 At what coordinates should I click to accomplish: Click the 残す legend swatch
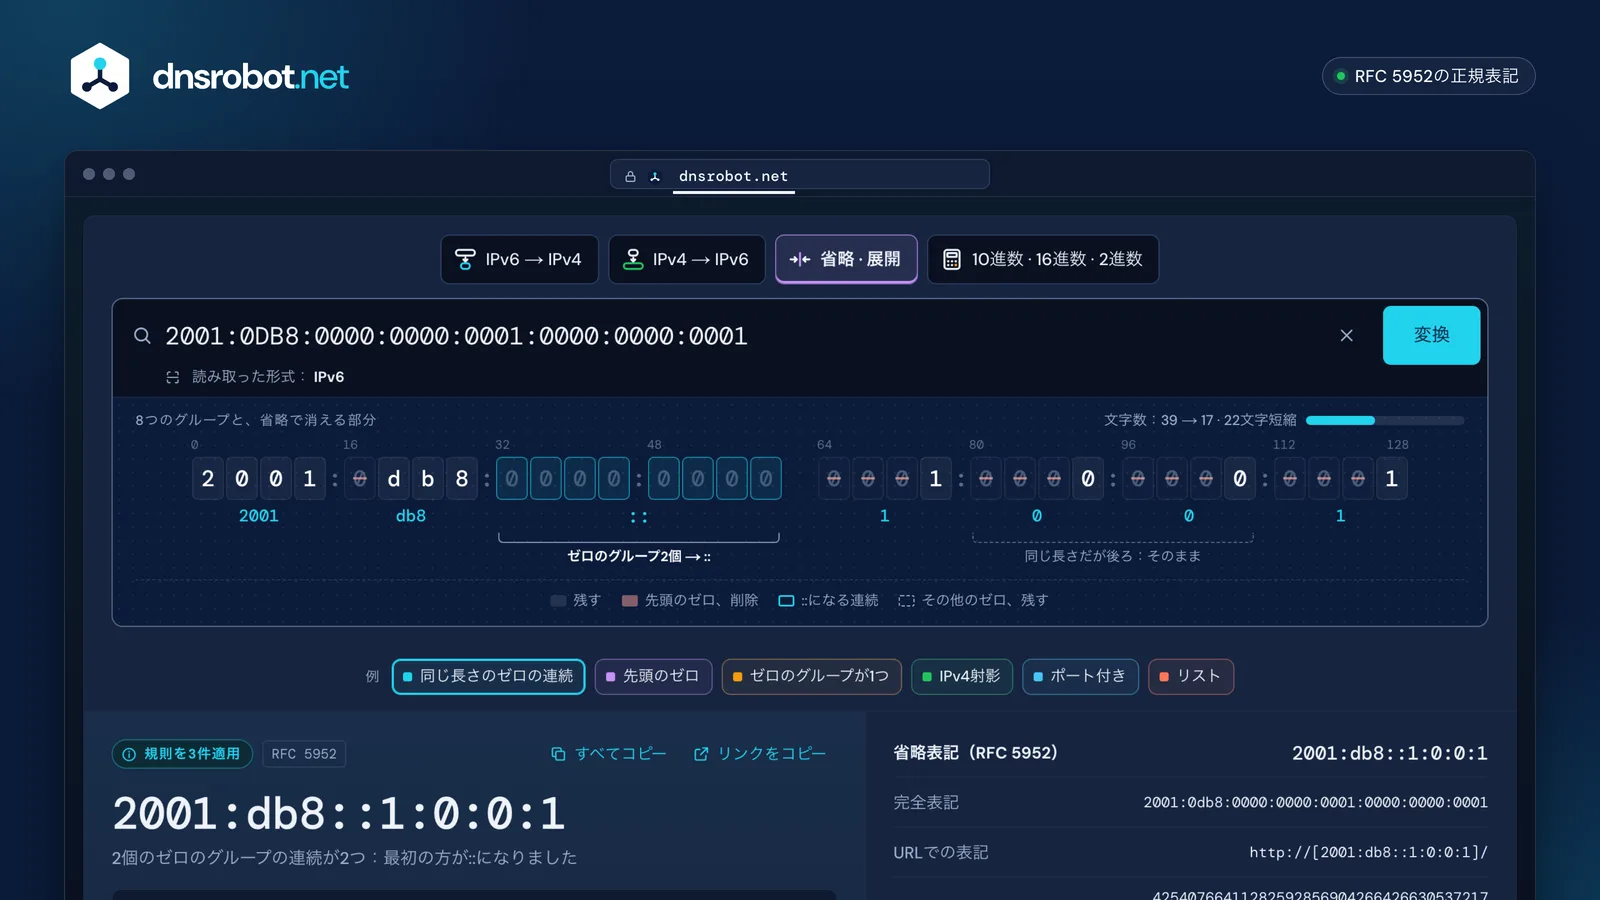(558, 601)
